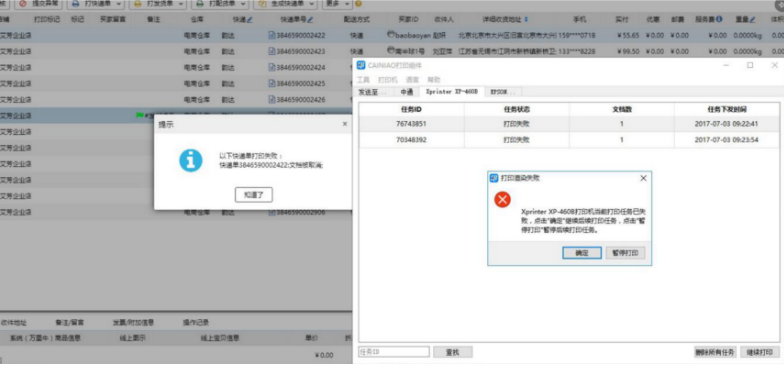Click the 暂停打印 button
The width and height of the screenshot is (784, 369).
(626, 253)
